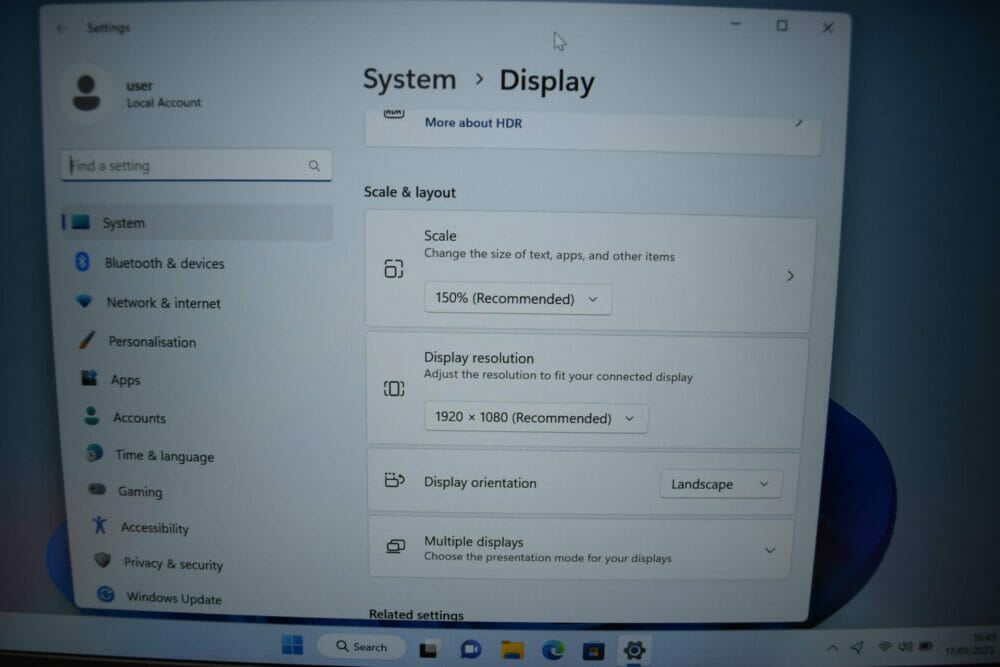The width and height of the screenshot is (1000, 667).
Task: Open Microsoft Store from the taskbar
Action: pyautogui.click(x=593, y=650)
